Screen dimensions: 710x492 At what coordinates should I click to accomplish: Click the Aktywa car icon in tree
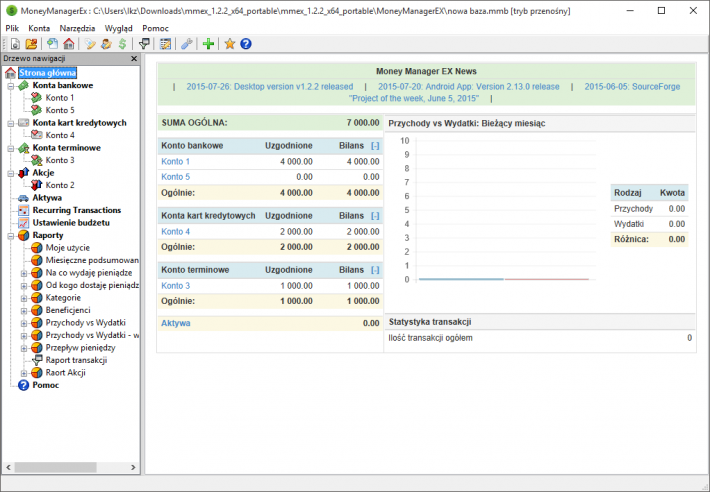[23, 198]
